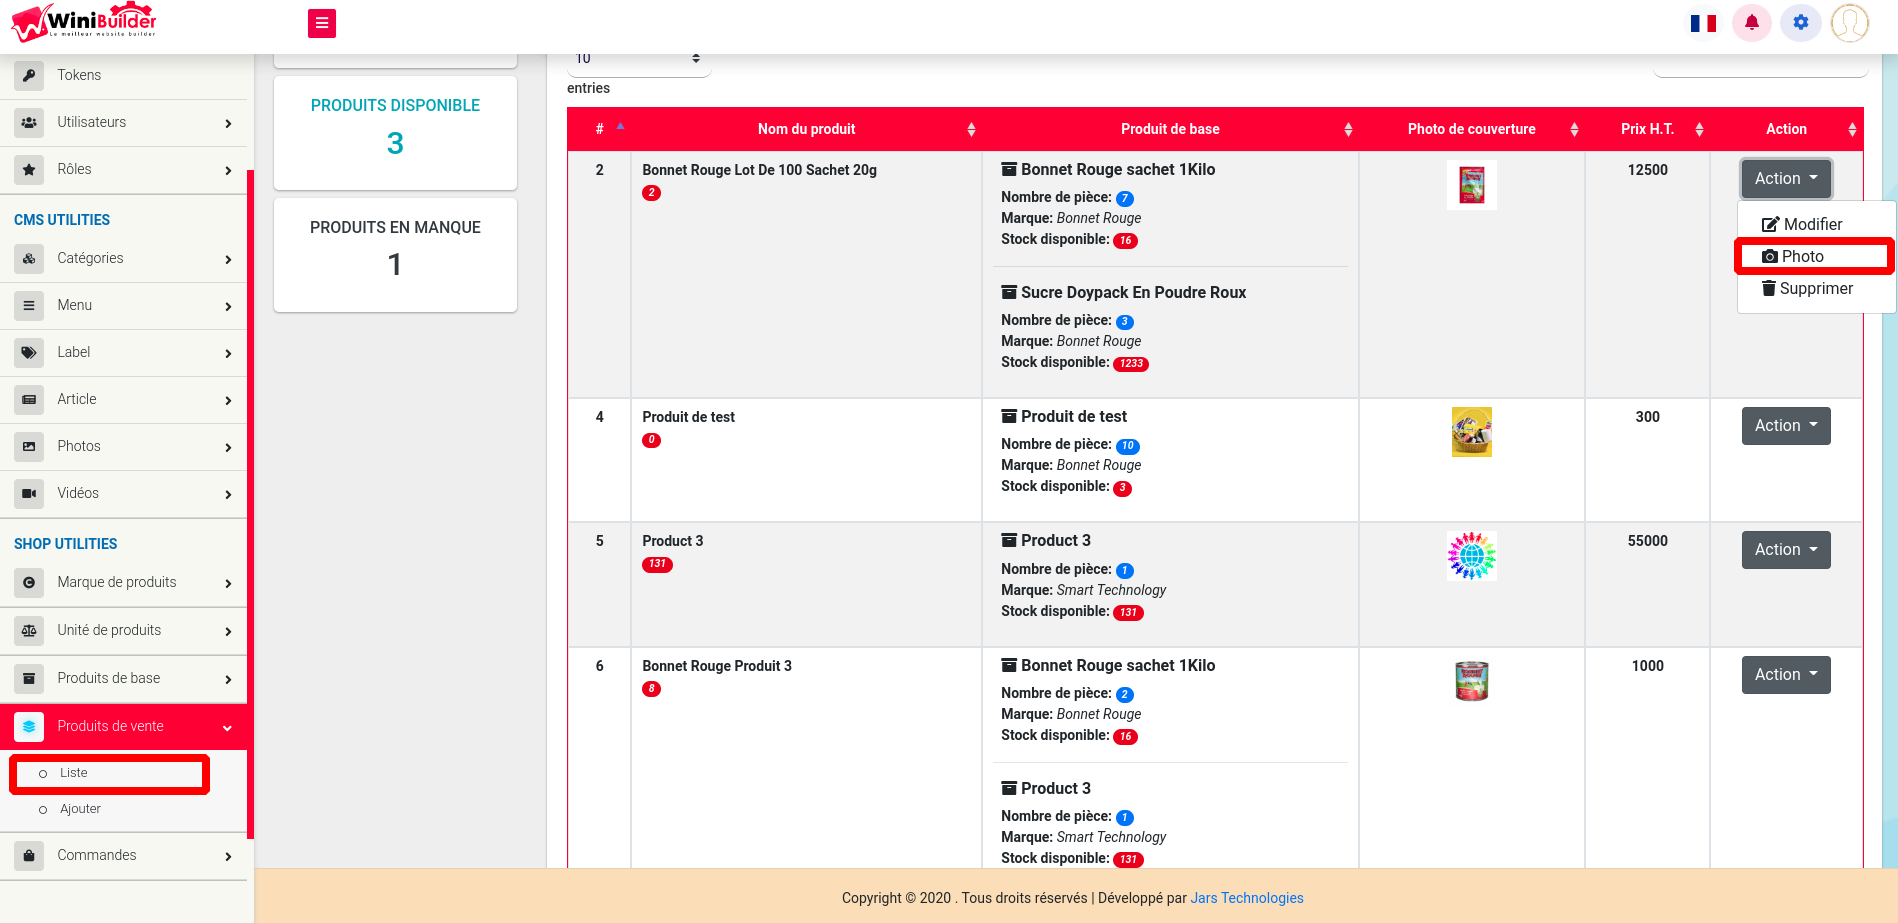The image size is (1898, 923).
Task: Collapse the Produits de vente menu
Action: click(x=124, y=726)
